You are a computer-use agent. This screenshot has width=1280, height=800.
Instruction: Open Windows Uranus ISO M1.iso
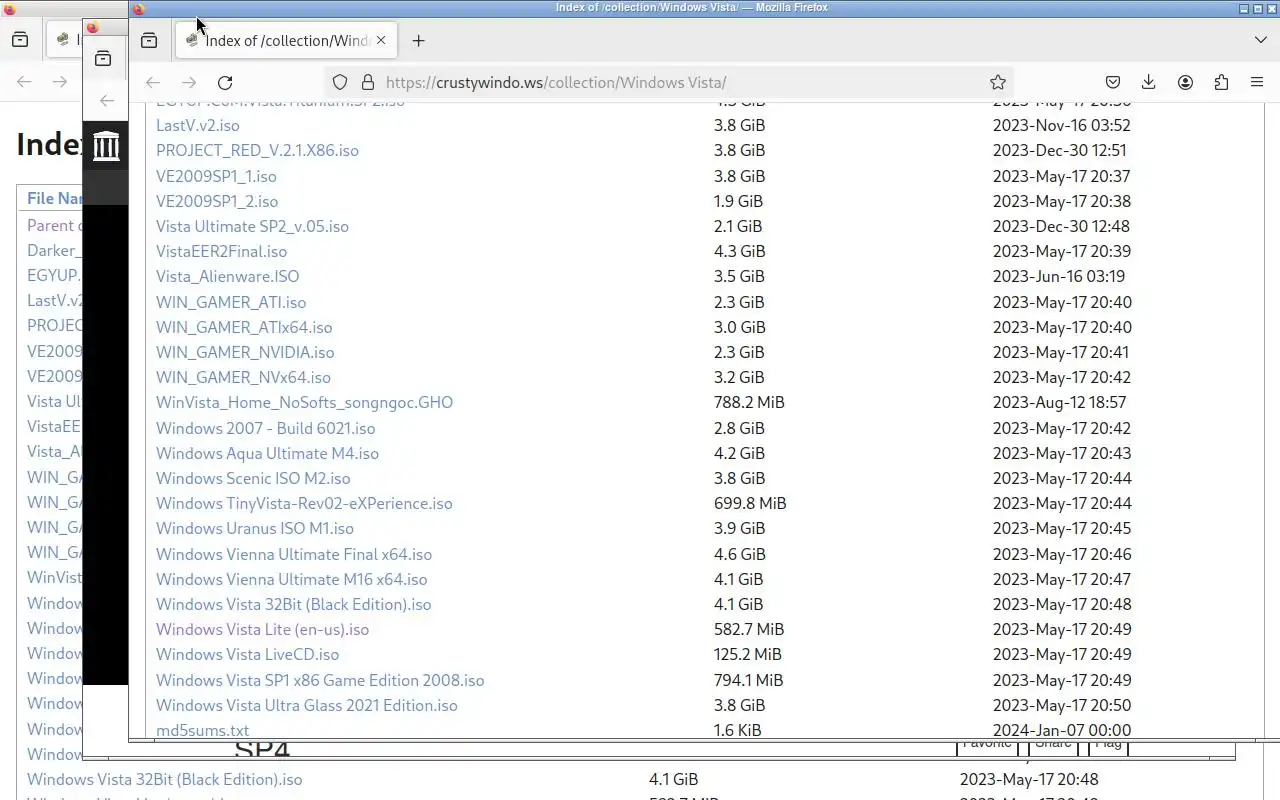click(255, 528)
